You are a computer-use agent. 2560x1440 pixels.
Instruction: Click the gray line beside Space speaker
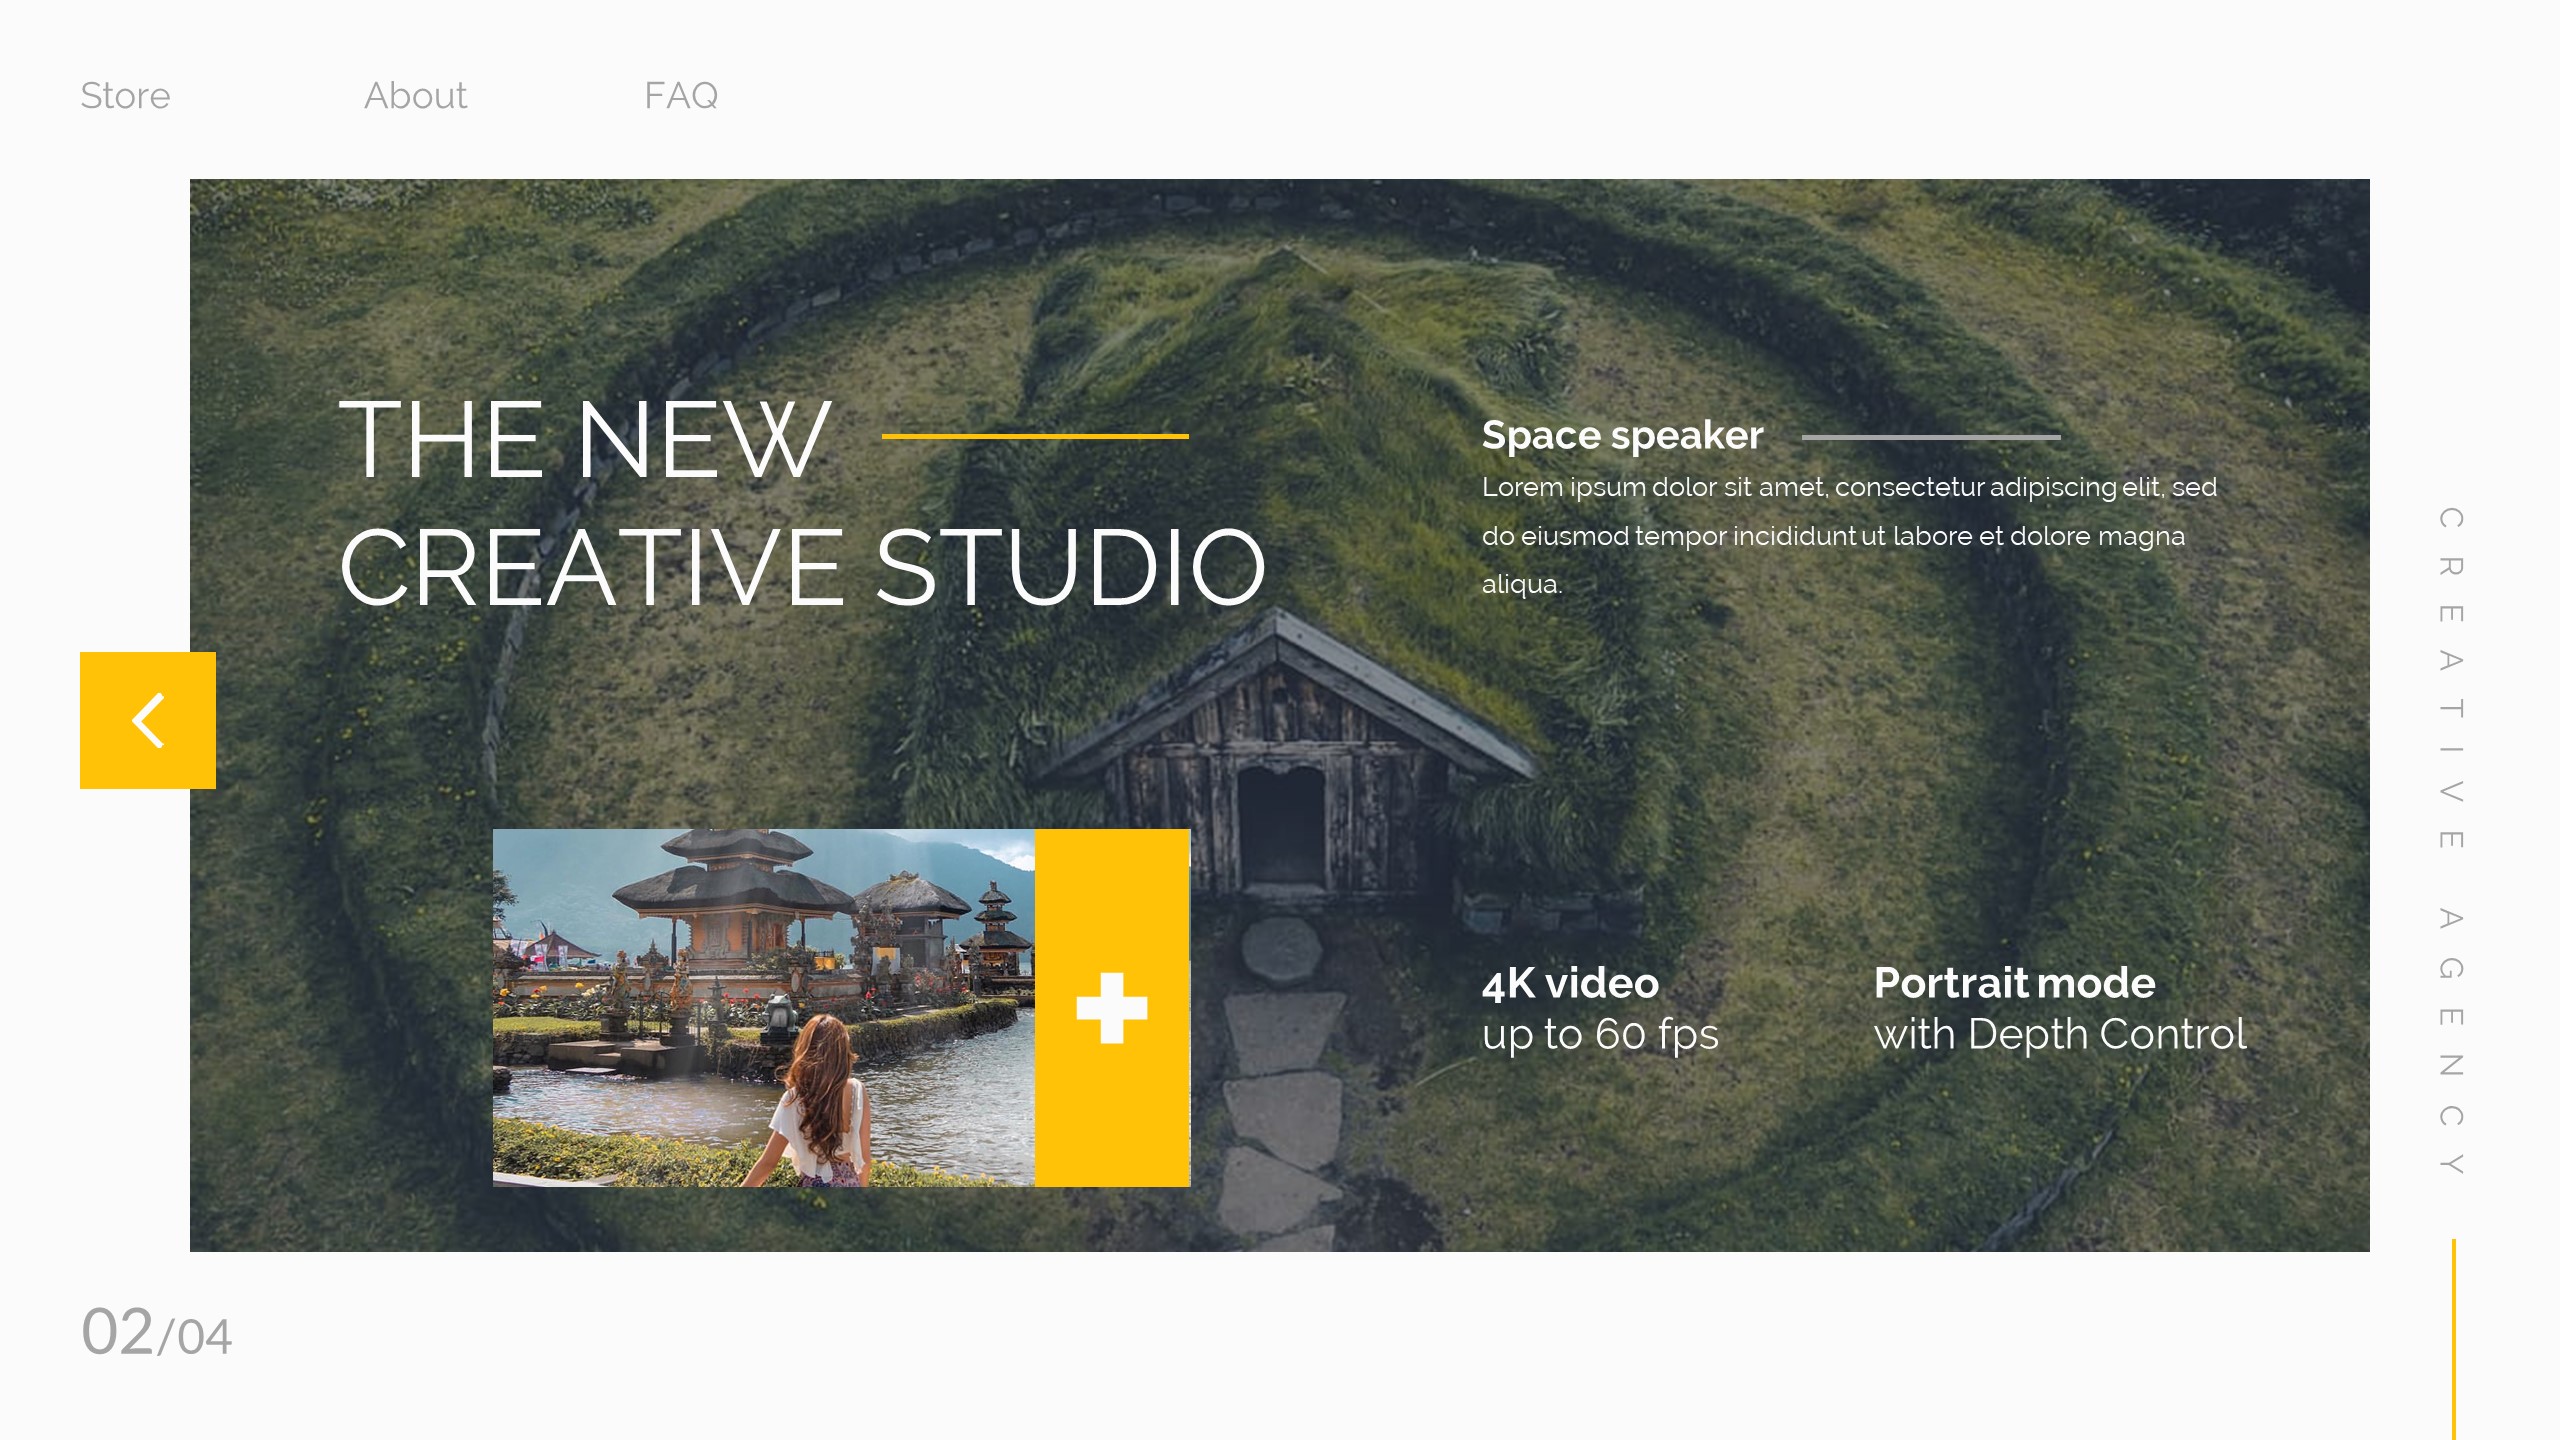pos(1930,437)
